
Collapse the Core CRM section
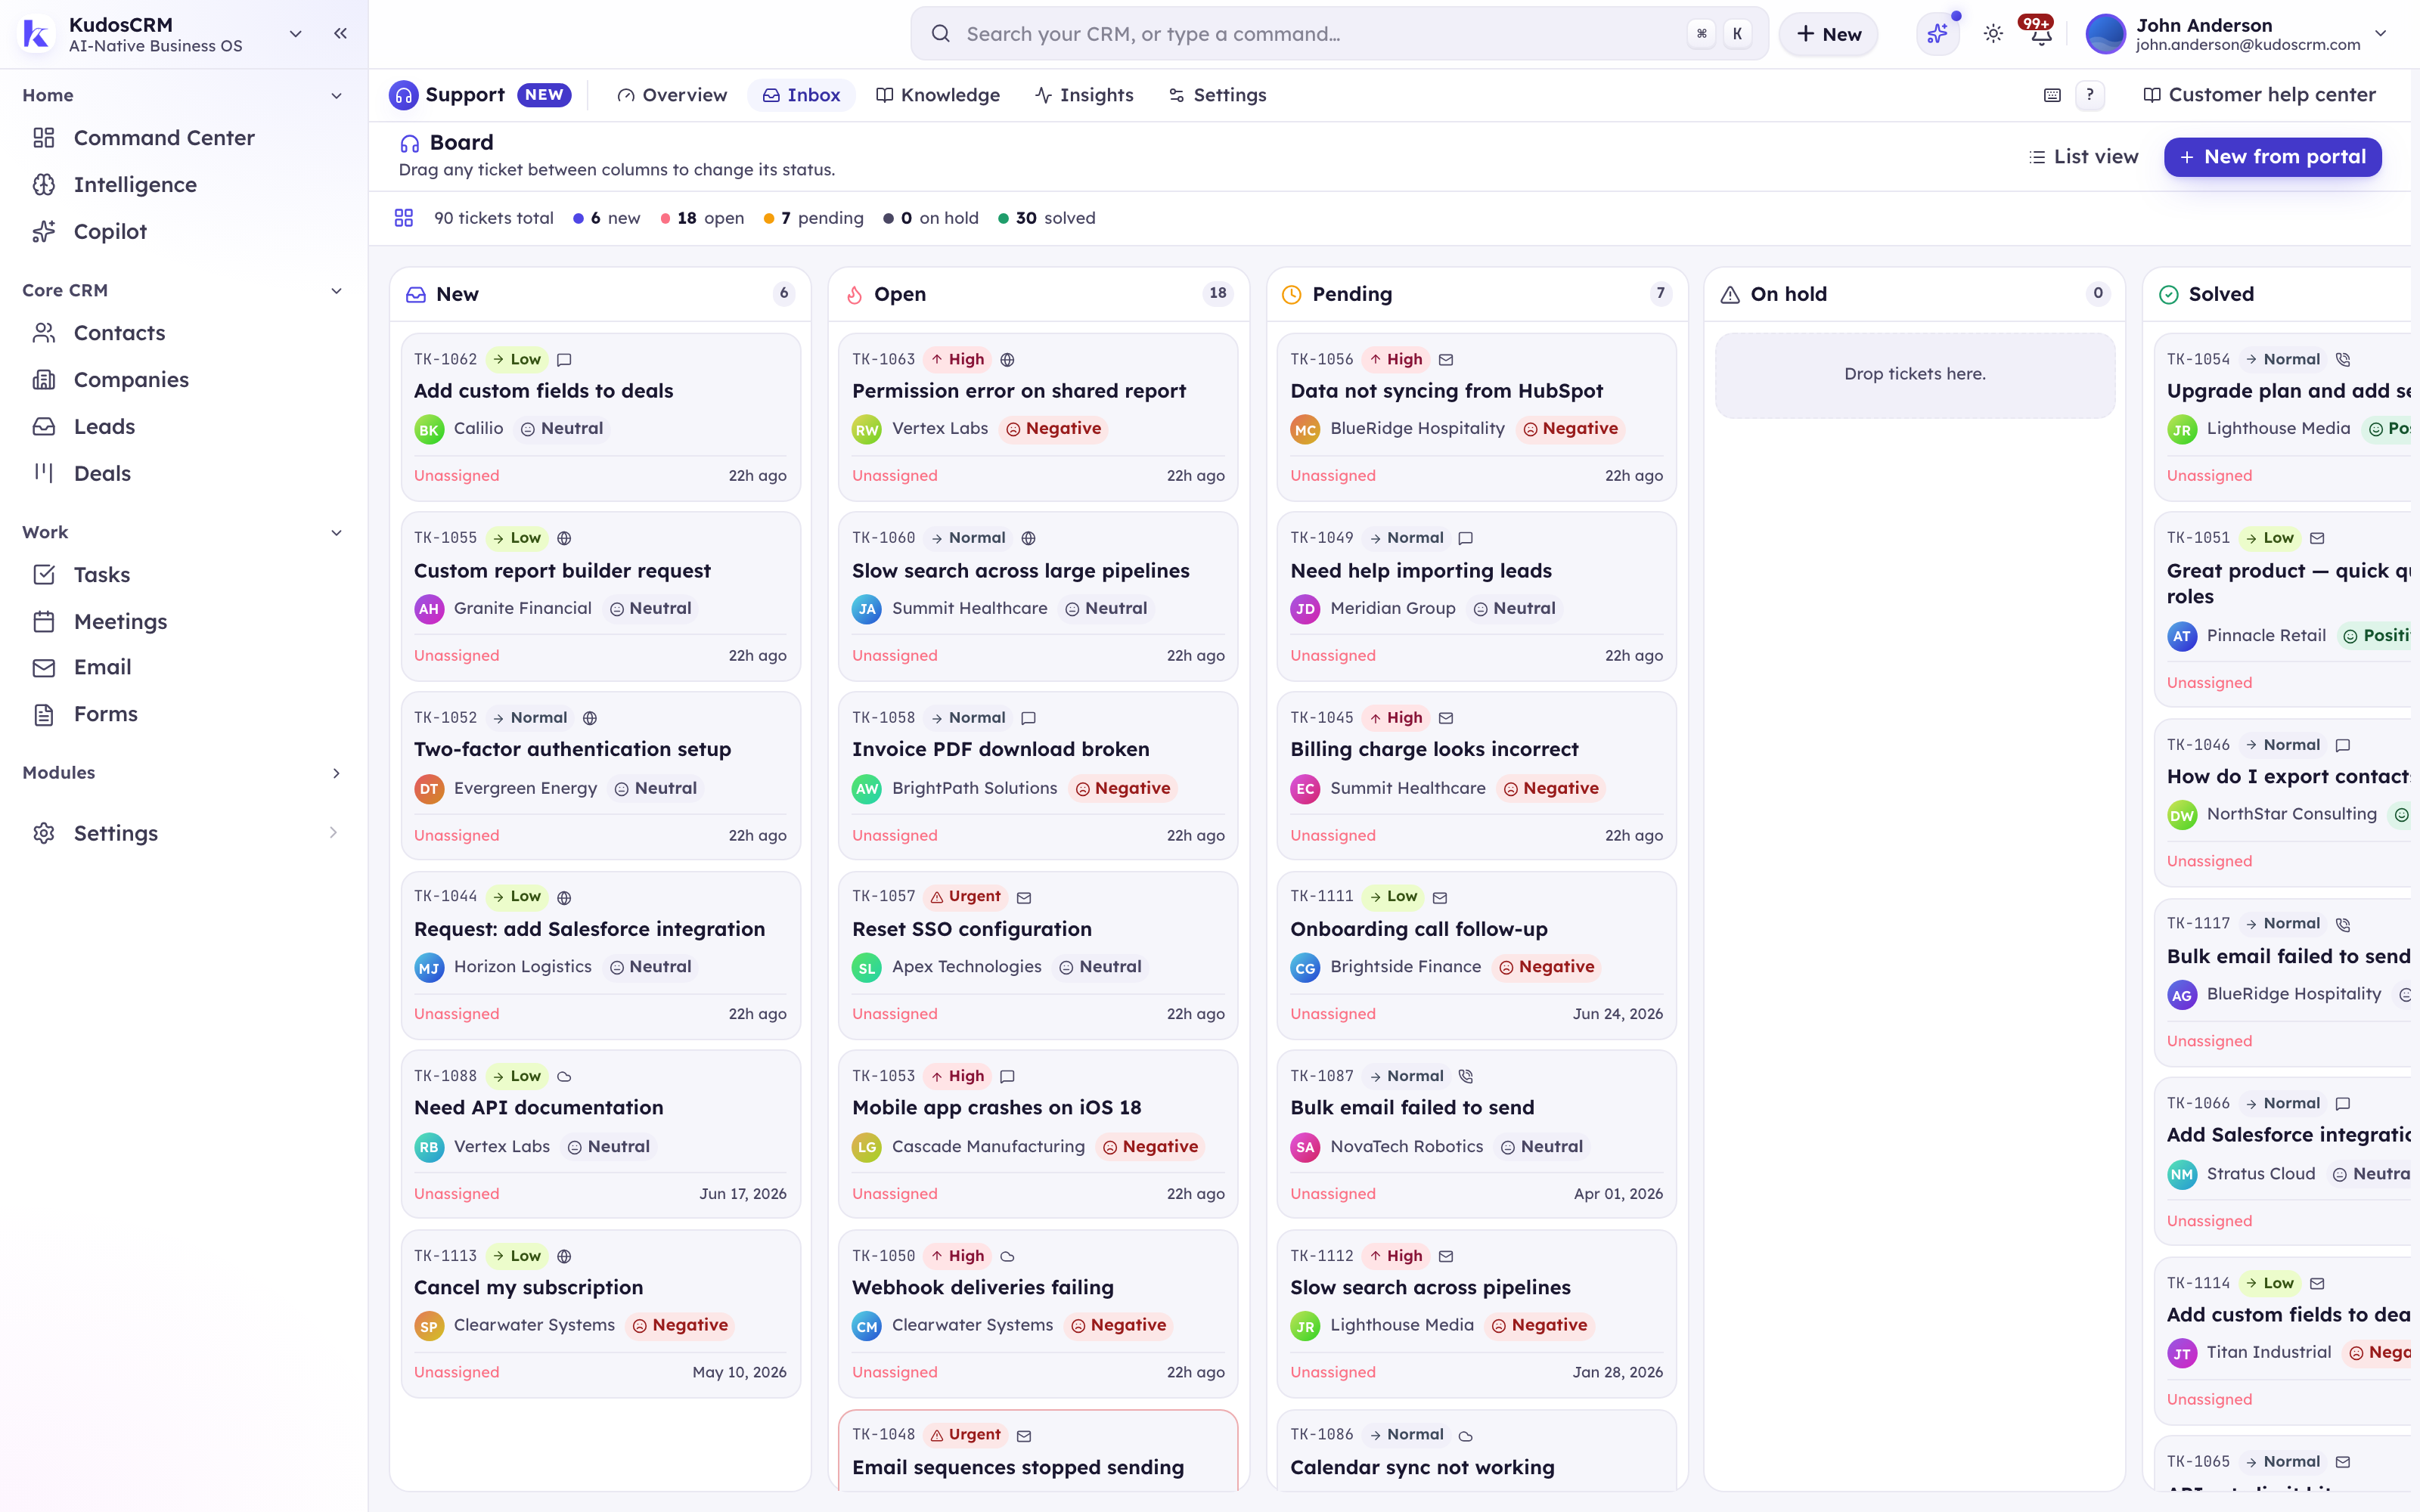point(336,291)
